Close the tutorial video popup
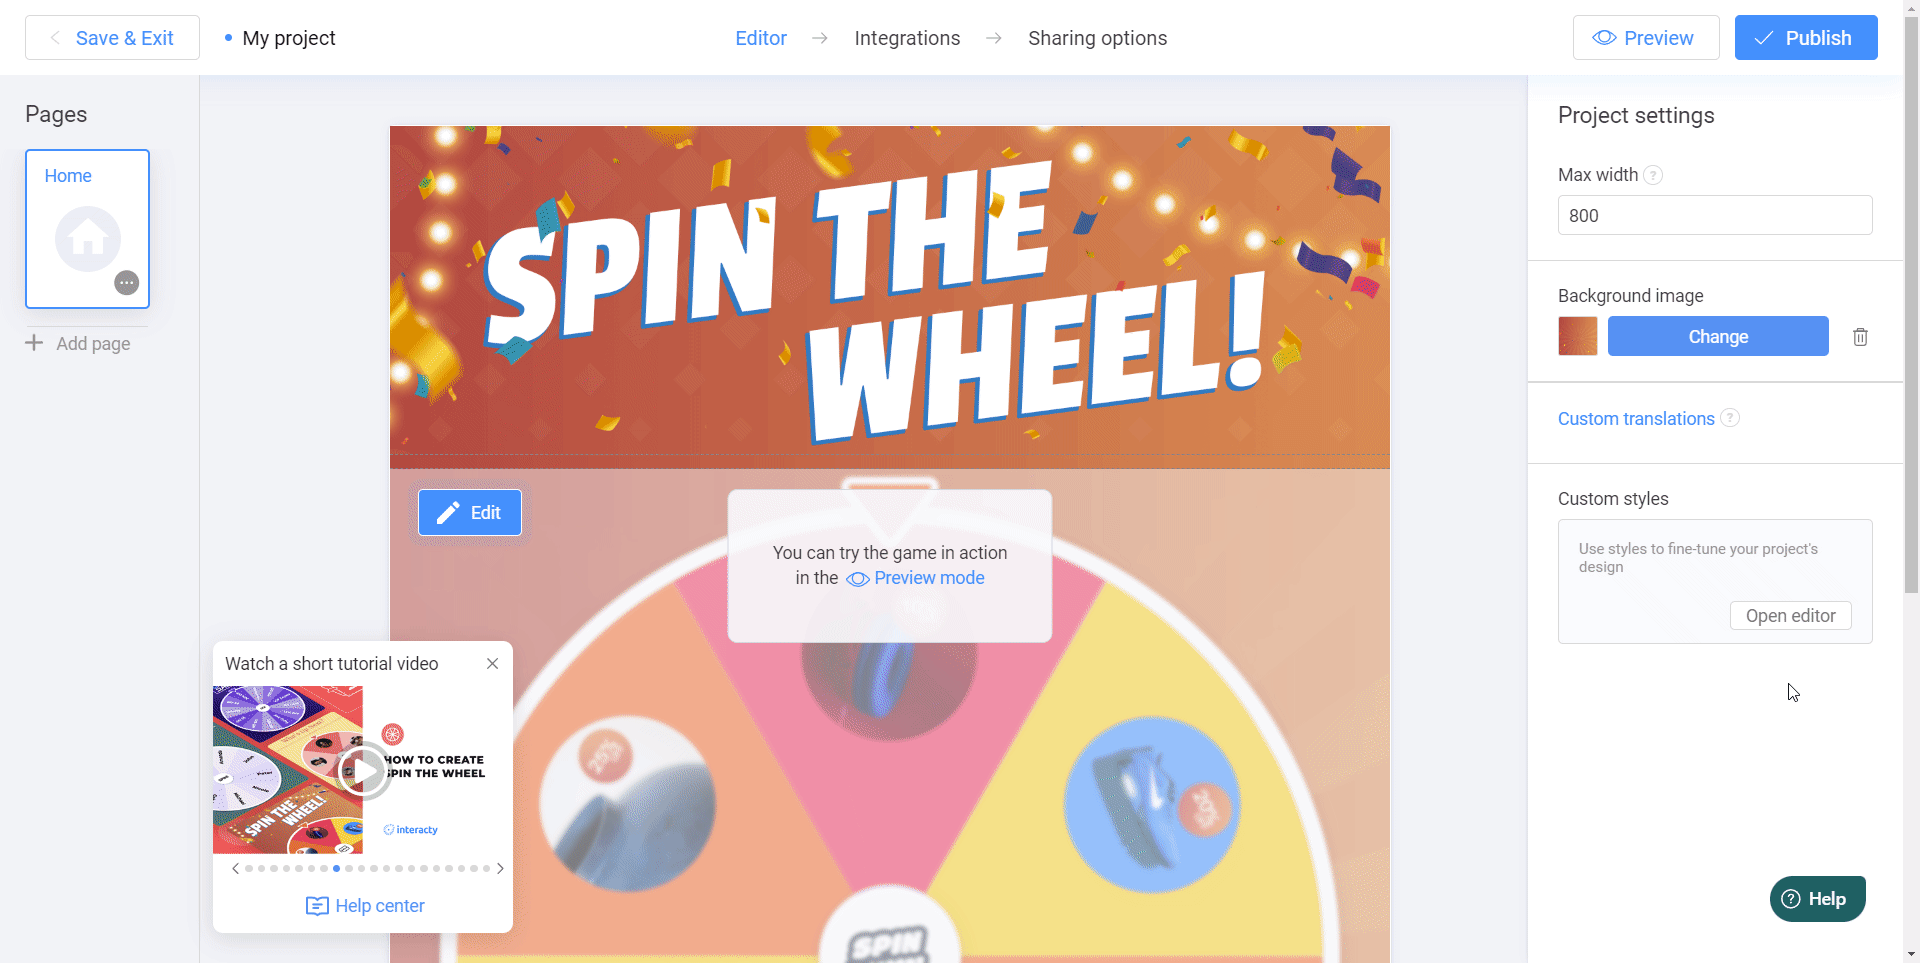1920x963 pixels. (492, 664)
